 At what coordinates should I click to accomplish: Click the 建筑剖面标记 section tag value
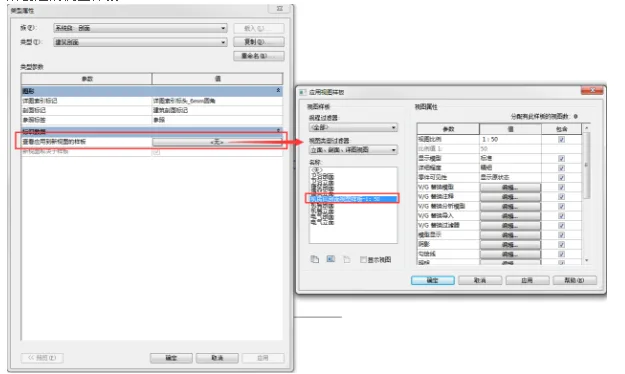point(217,110)
